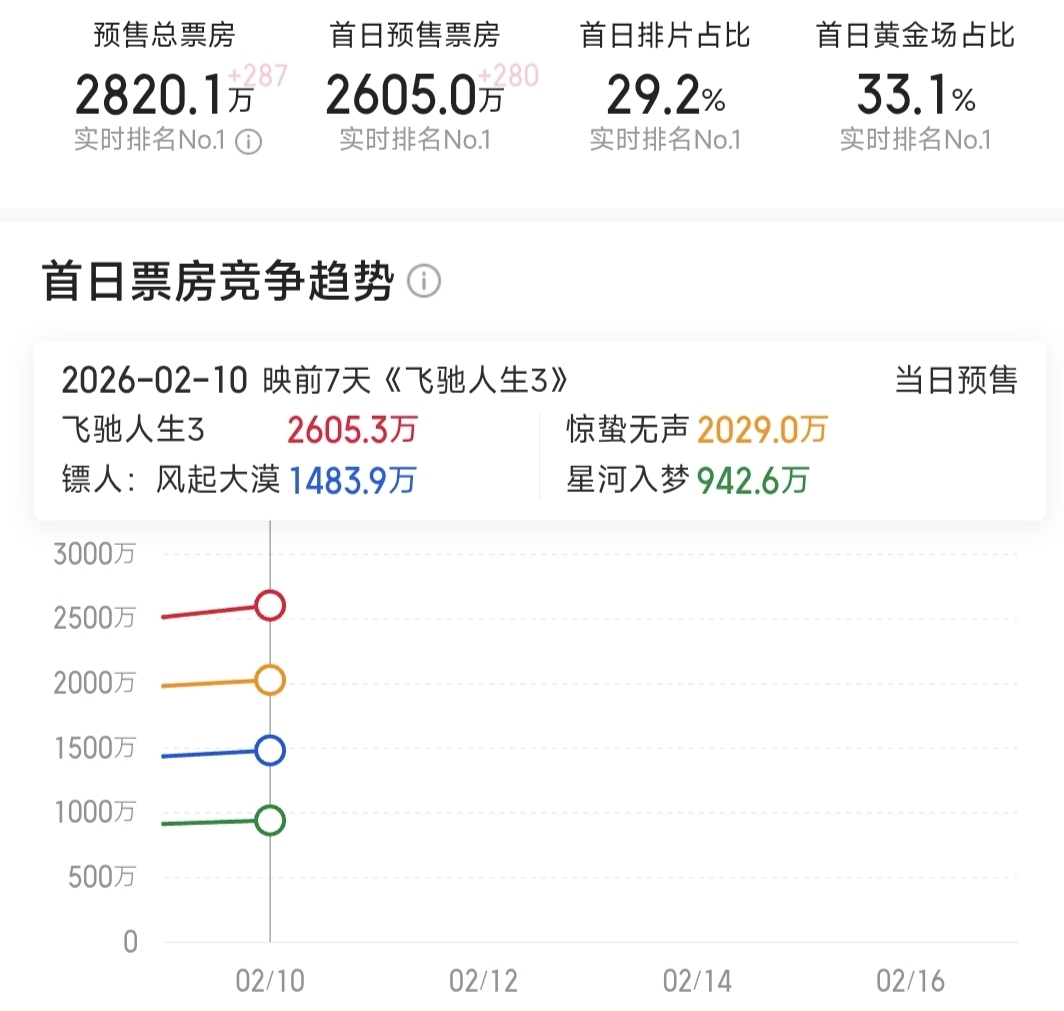Click the 首日黄金场占比 label
This screenshot has width=1064, height=1011.
[915, 35]
